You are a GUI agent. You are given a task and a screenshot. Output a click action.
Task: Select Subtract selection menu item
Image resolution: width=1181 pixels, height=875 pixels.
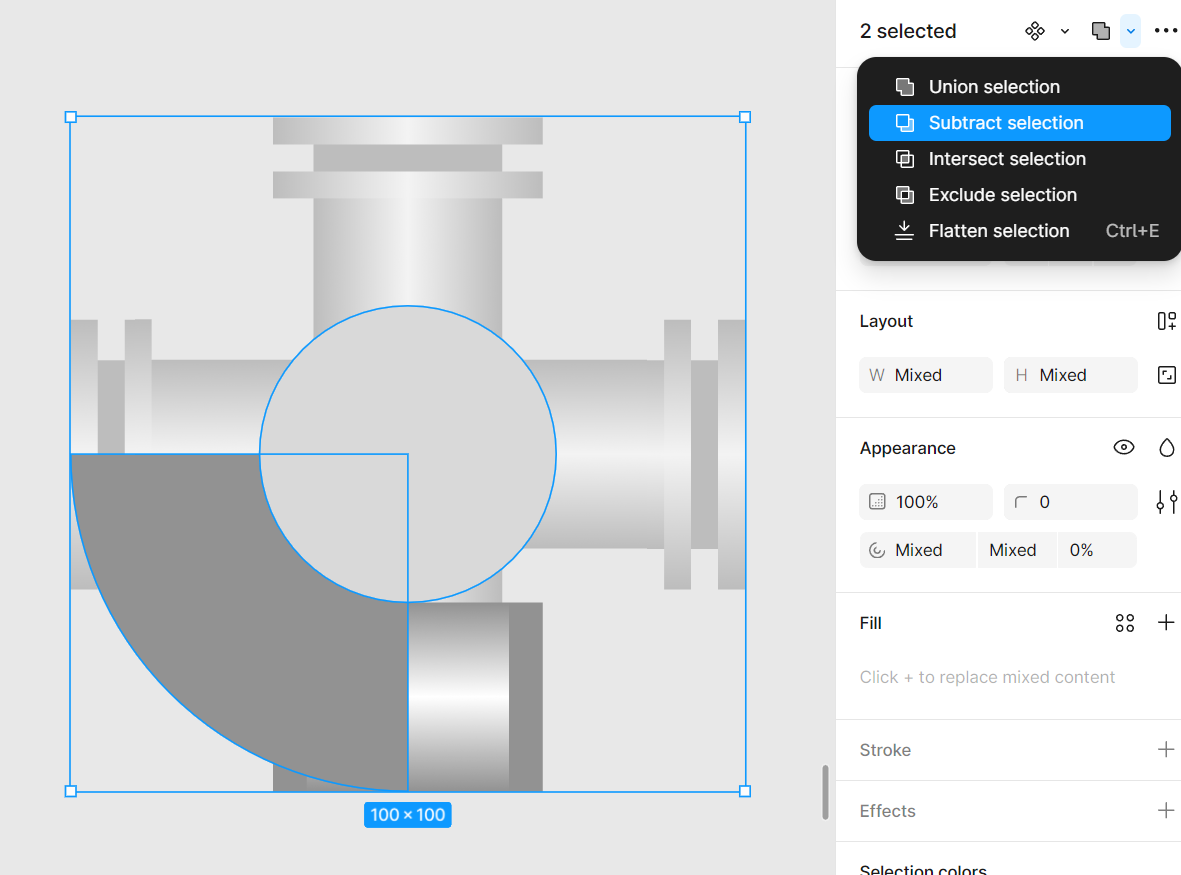pyautogui.click(x=1006, y=123)
